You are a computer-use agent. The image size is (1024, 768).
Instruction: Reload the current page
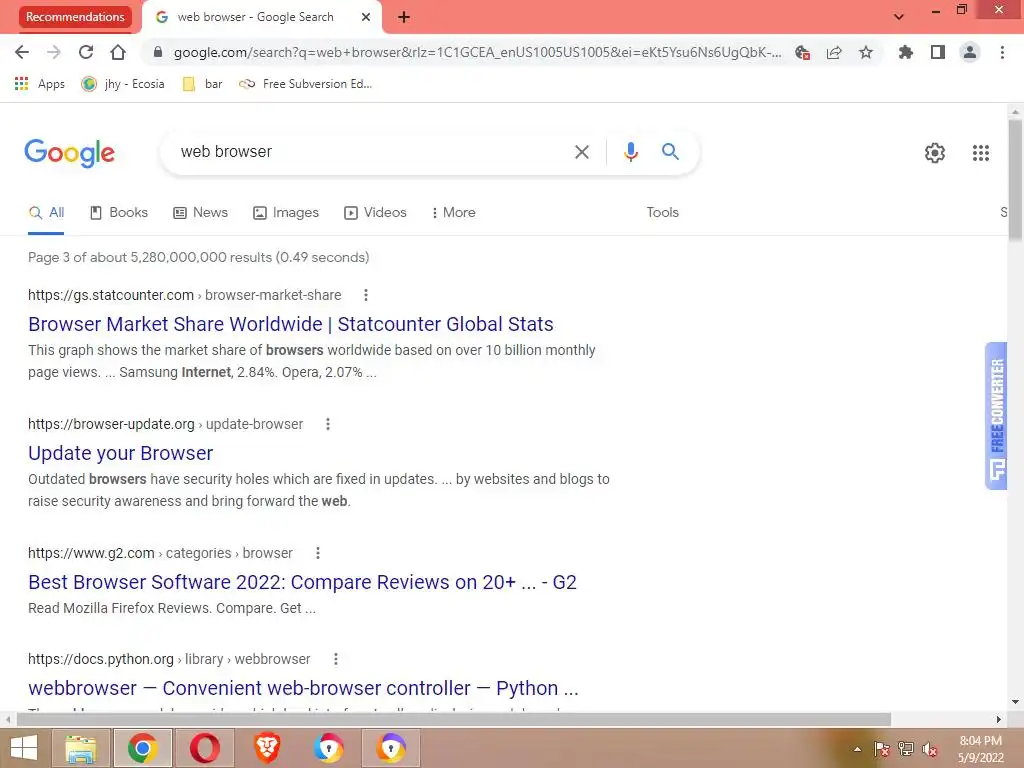[x=86, y=52]
